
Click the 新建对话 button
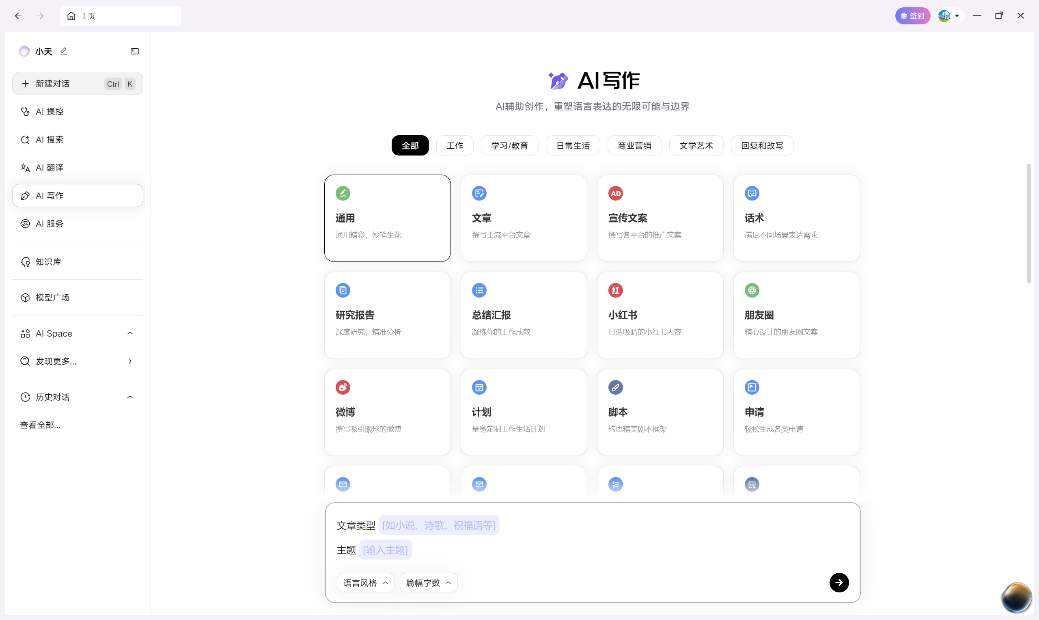pyautogui.click(x=77, y=84)
